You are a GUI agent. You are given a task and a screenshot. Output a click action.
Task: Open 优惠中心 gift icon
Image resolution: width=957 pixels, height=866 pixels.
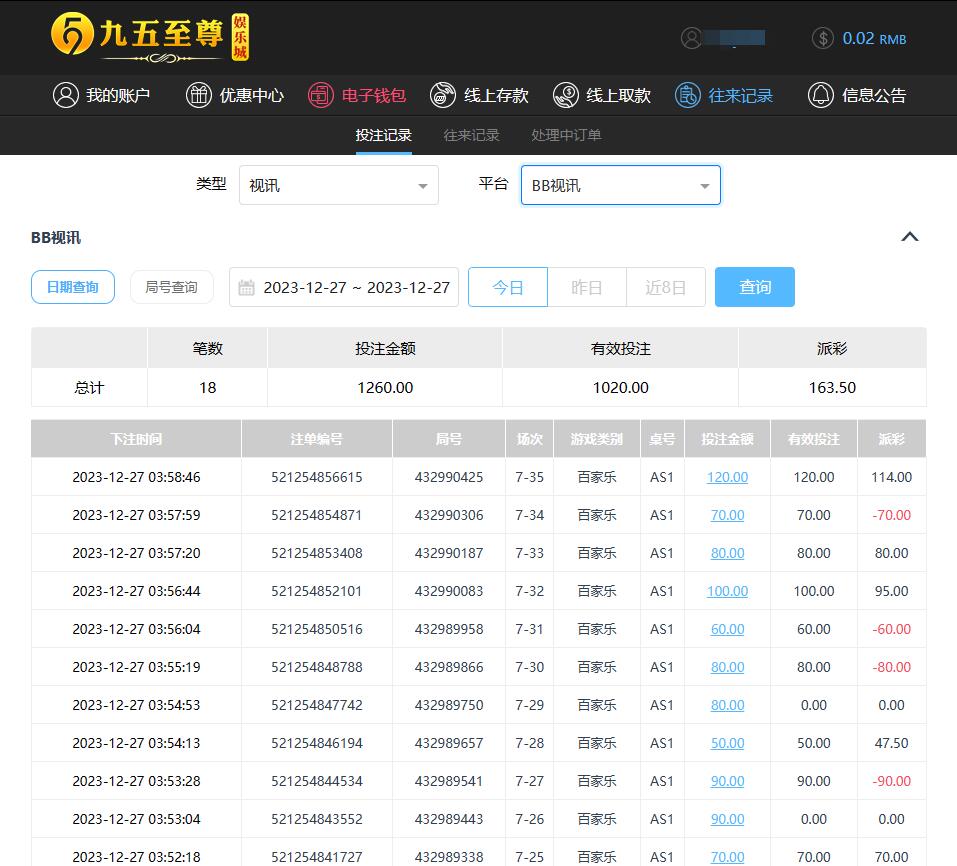click(x=199, y=95)
